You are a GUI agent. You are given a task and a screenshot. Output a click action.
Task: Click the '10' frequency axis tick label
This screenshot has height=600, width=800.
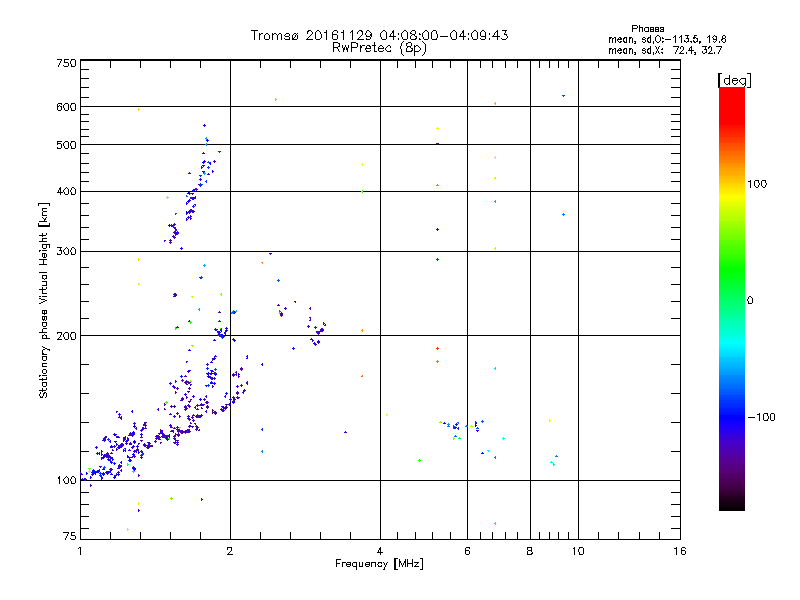[578, 551]
